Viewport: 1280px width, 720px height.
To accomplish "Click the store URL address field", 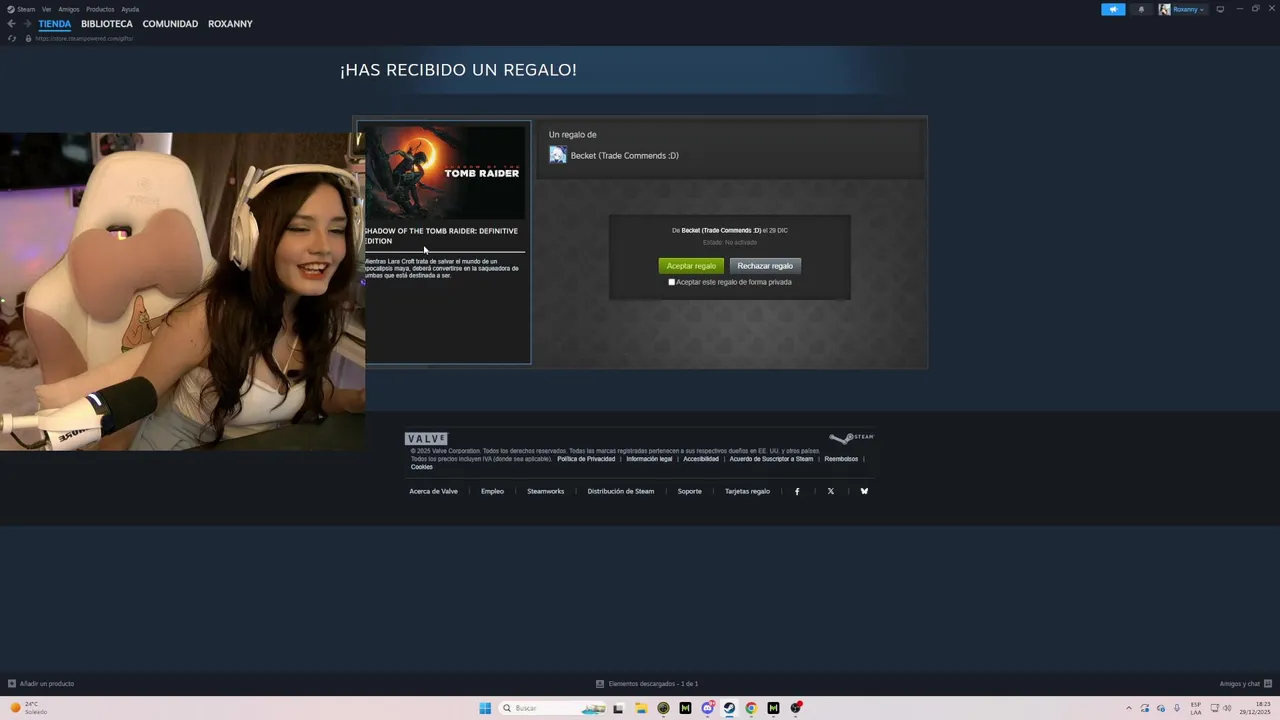I will click(x=84, y=38).
